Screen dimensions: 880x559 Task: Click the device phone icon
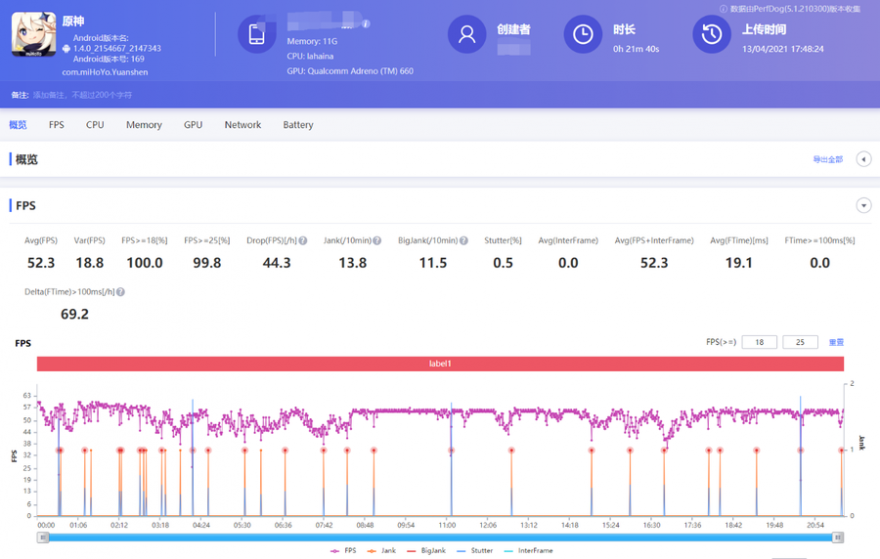(x=257, y=35)
